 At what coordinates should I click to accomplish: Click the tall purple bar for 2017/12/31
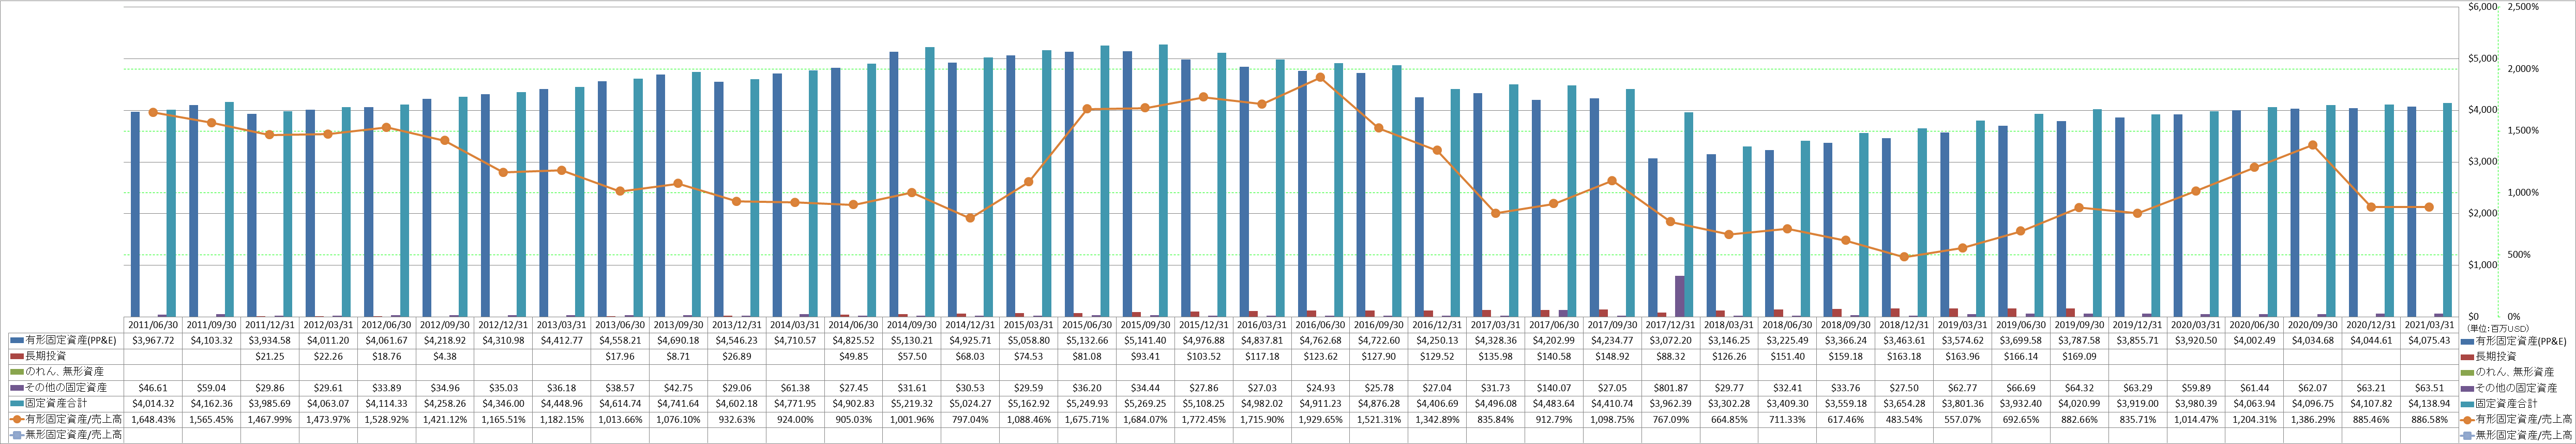click(1680, 296)
